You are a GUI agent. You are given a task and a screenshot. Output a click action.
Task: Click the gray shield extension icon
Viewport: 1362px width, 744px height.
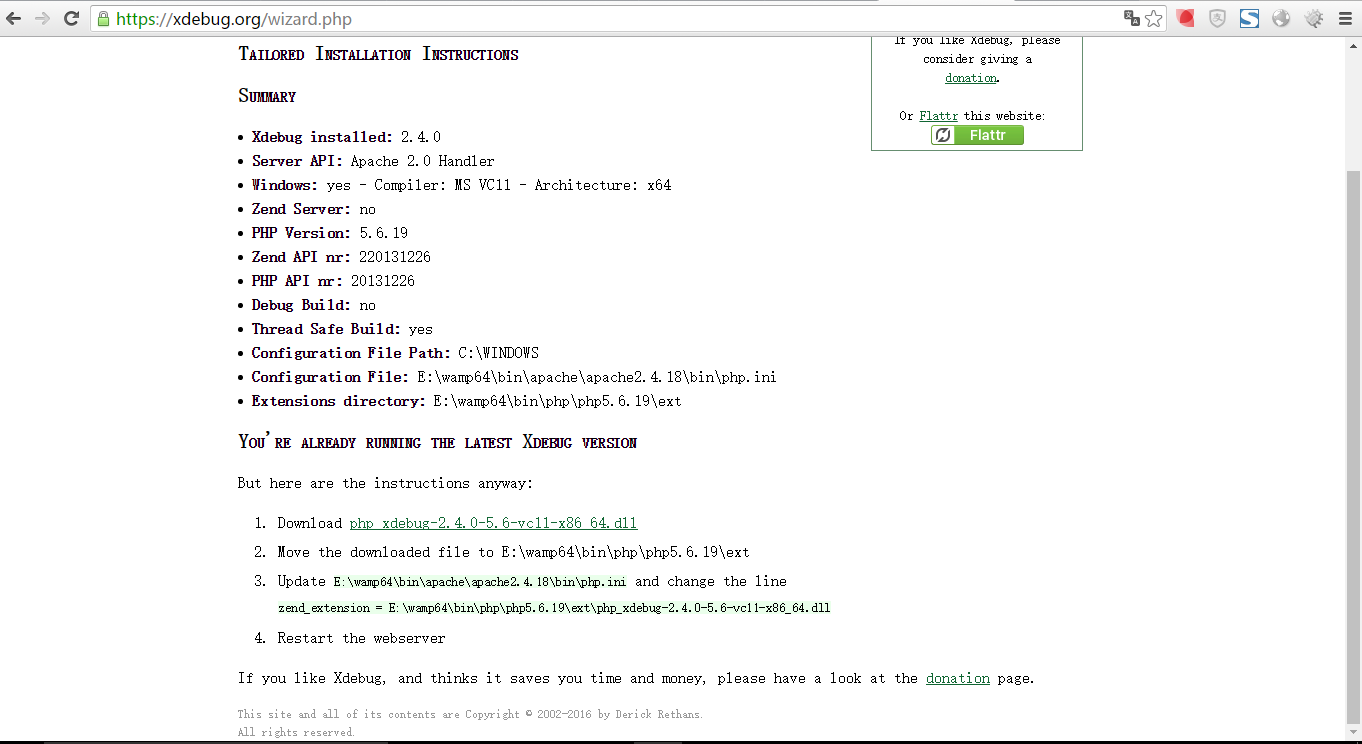(1217, 18)
